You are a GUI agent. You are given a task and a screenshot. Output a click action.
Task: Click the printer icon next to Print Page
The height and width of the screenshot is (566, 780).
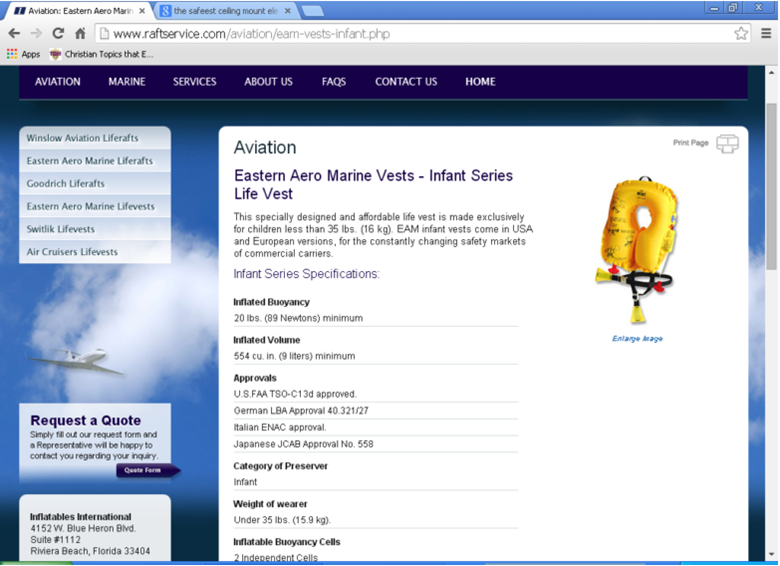pyautogui.click(x=727, y=144)
